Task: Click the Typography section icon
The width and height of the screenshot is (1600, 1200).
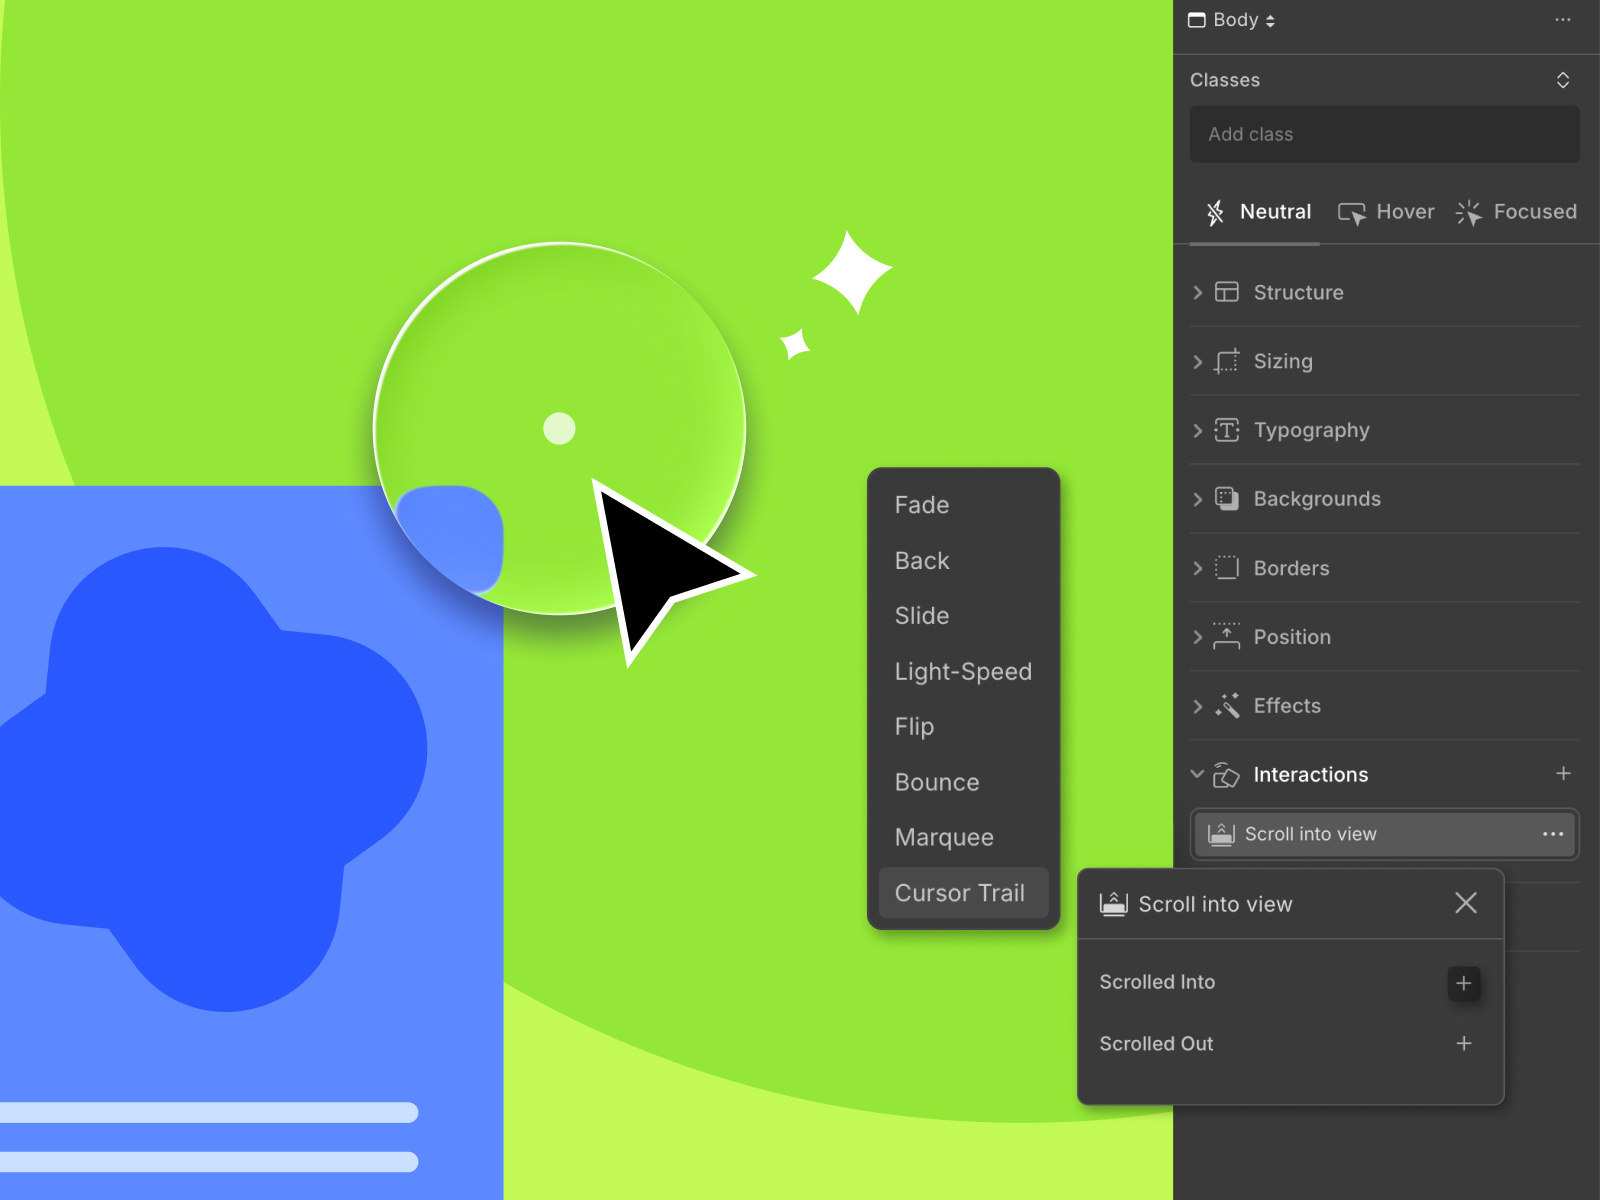Action: [x=1226, y=430]
